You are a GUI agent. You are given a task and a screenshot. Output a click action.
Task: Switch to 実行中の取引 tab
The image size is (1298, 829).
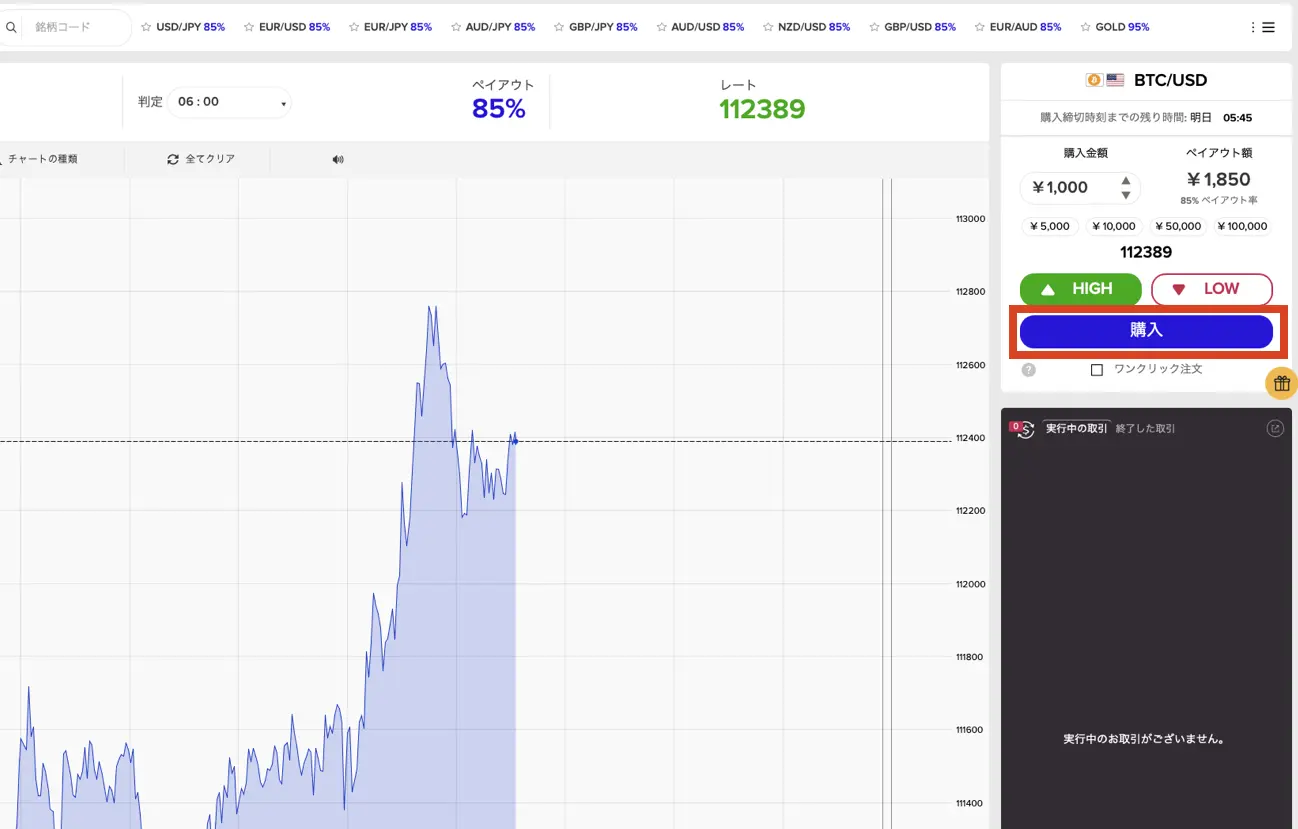(1076, 428)
